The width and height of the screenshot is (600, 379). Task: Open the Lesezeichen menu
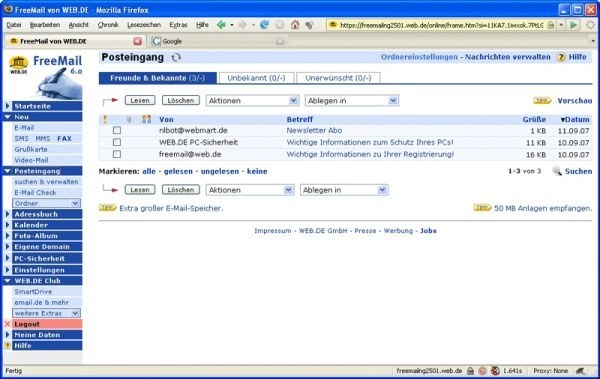[144, 25]
